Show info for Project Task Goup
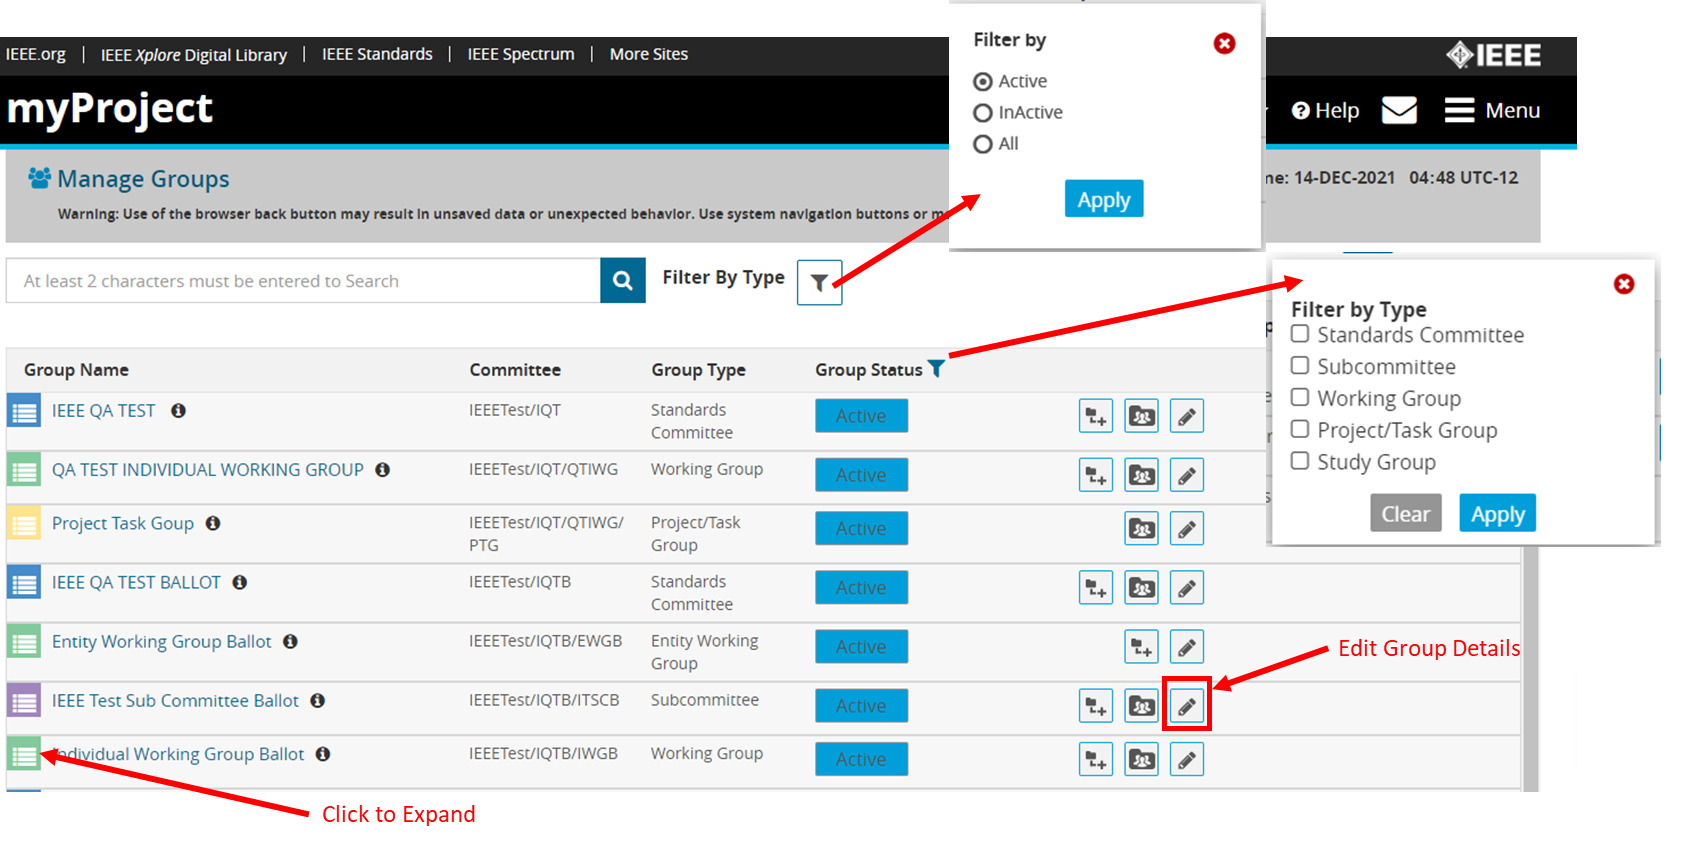Screen dimensions: 1692x845 [213, 523]
